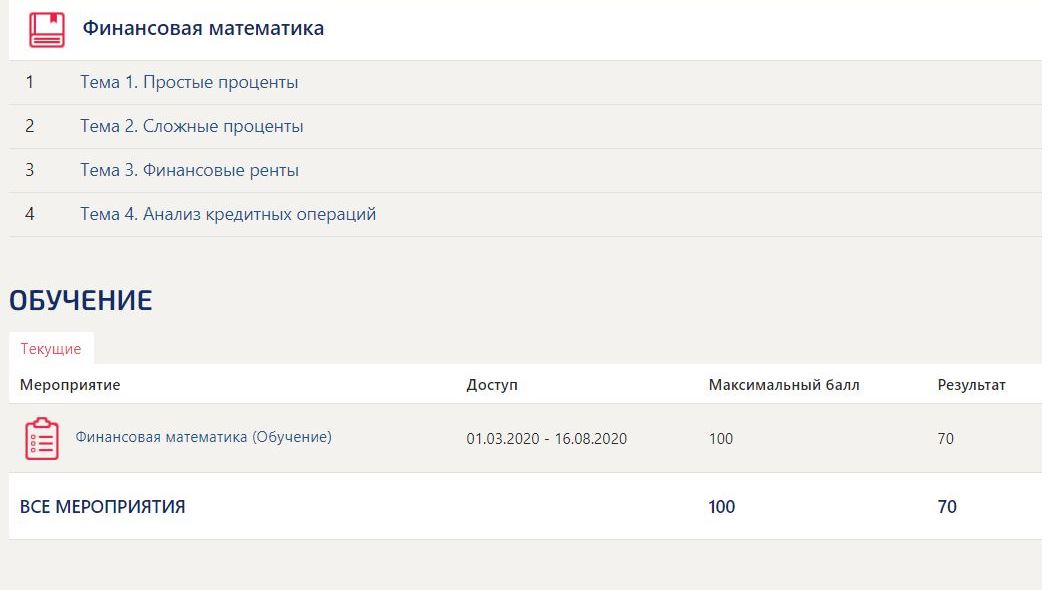Click the Результат column header
This screenshot has width=1051, height=590.
(971, 384)
